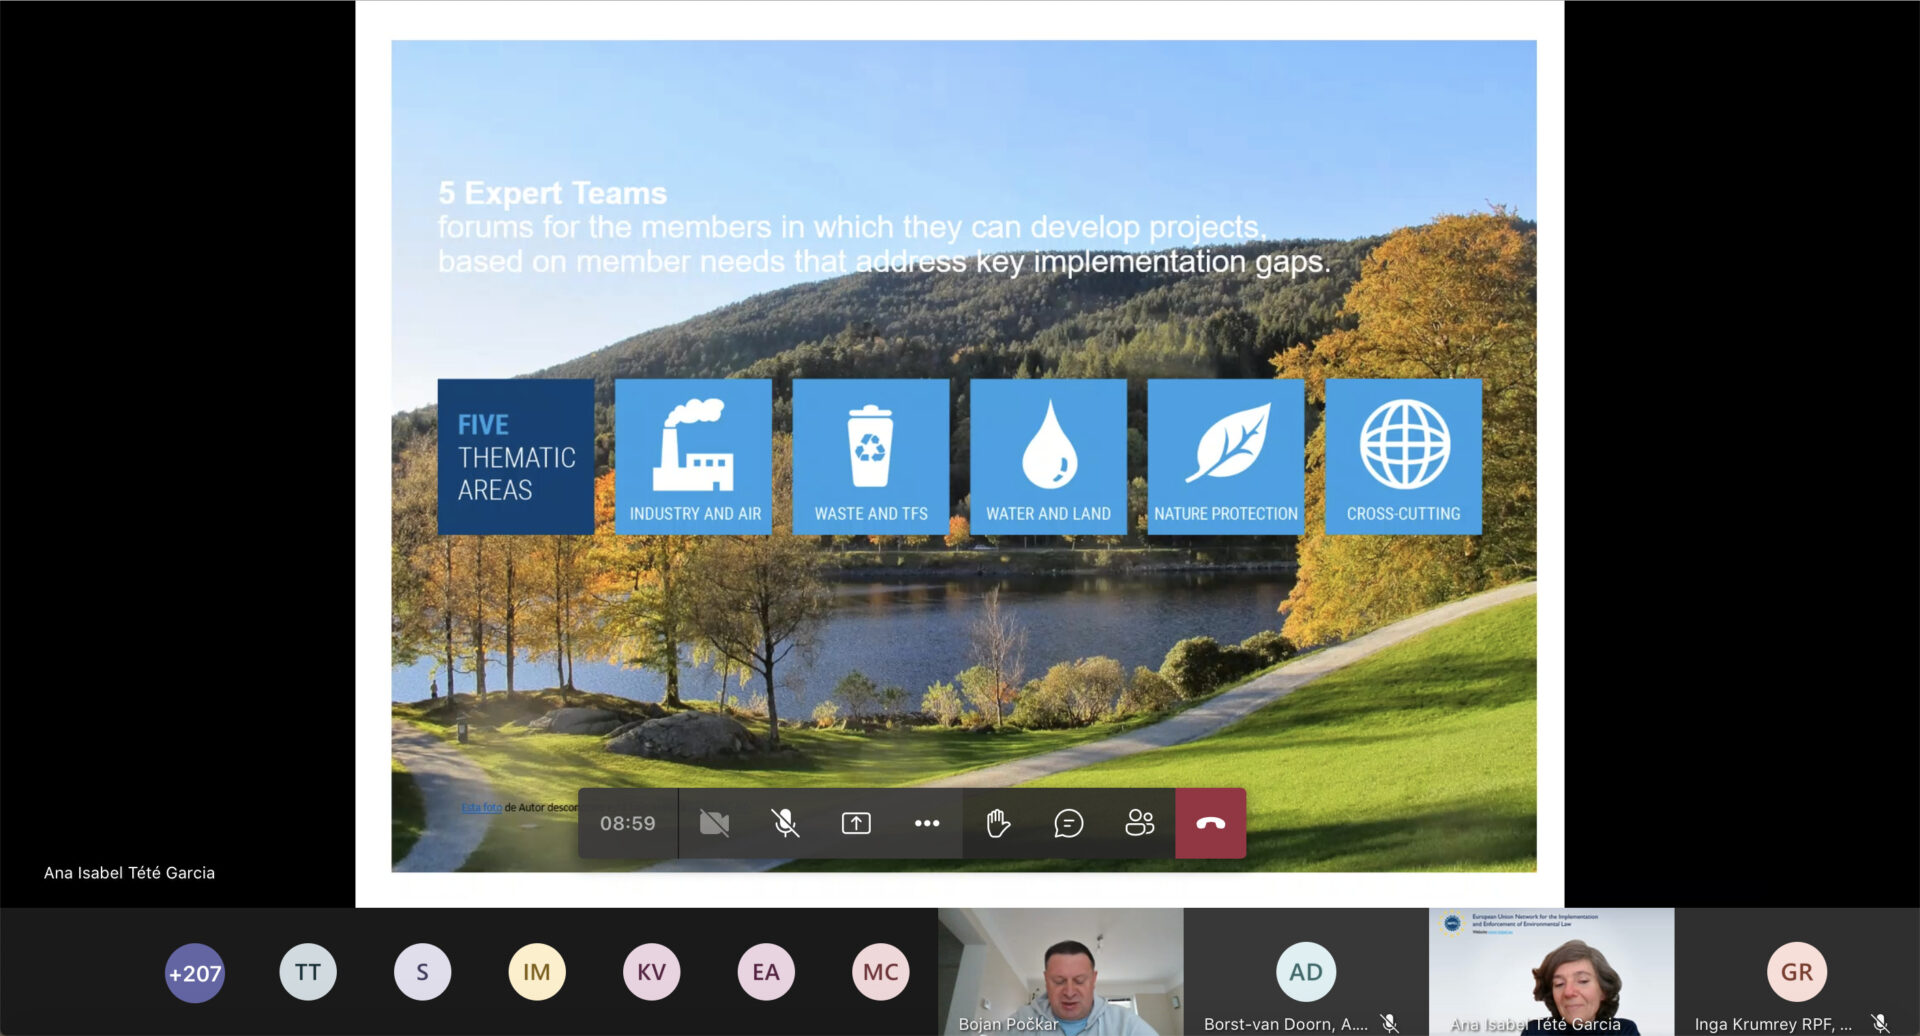Open the share content tray
Viewport: 1920px width, 1036px height.
tap(856, 823)
